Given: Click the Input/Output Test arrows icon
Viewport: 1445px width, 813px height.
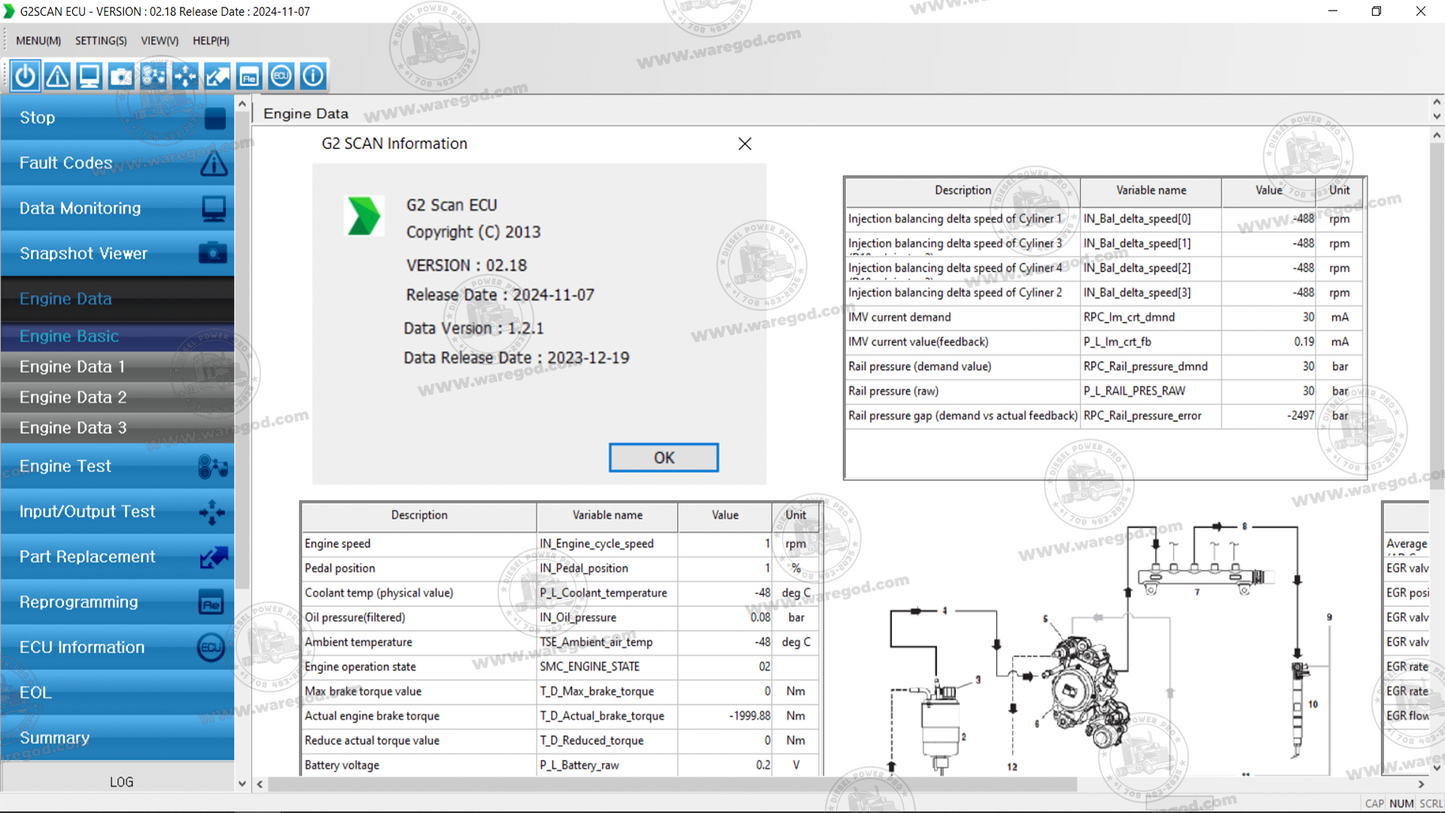Looking at the screenshot, I should pos(185,75).
